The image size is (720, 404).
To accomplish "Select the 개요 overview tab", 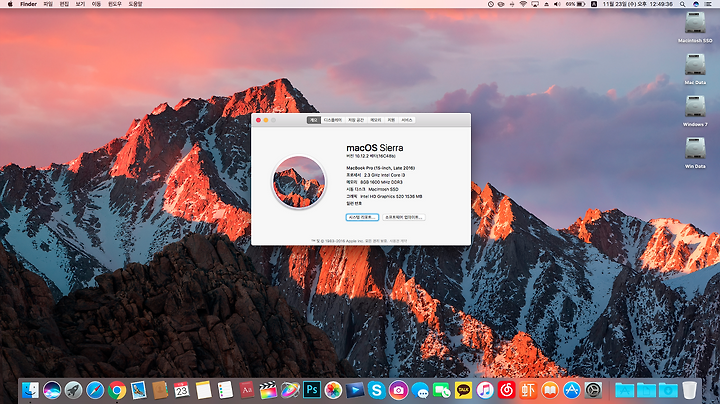I will click(314, 120).
